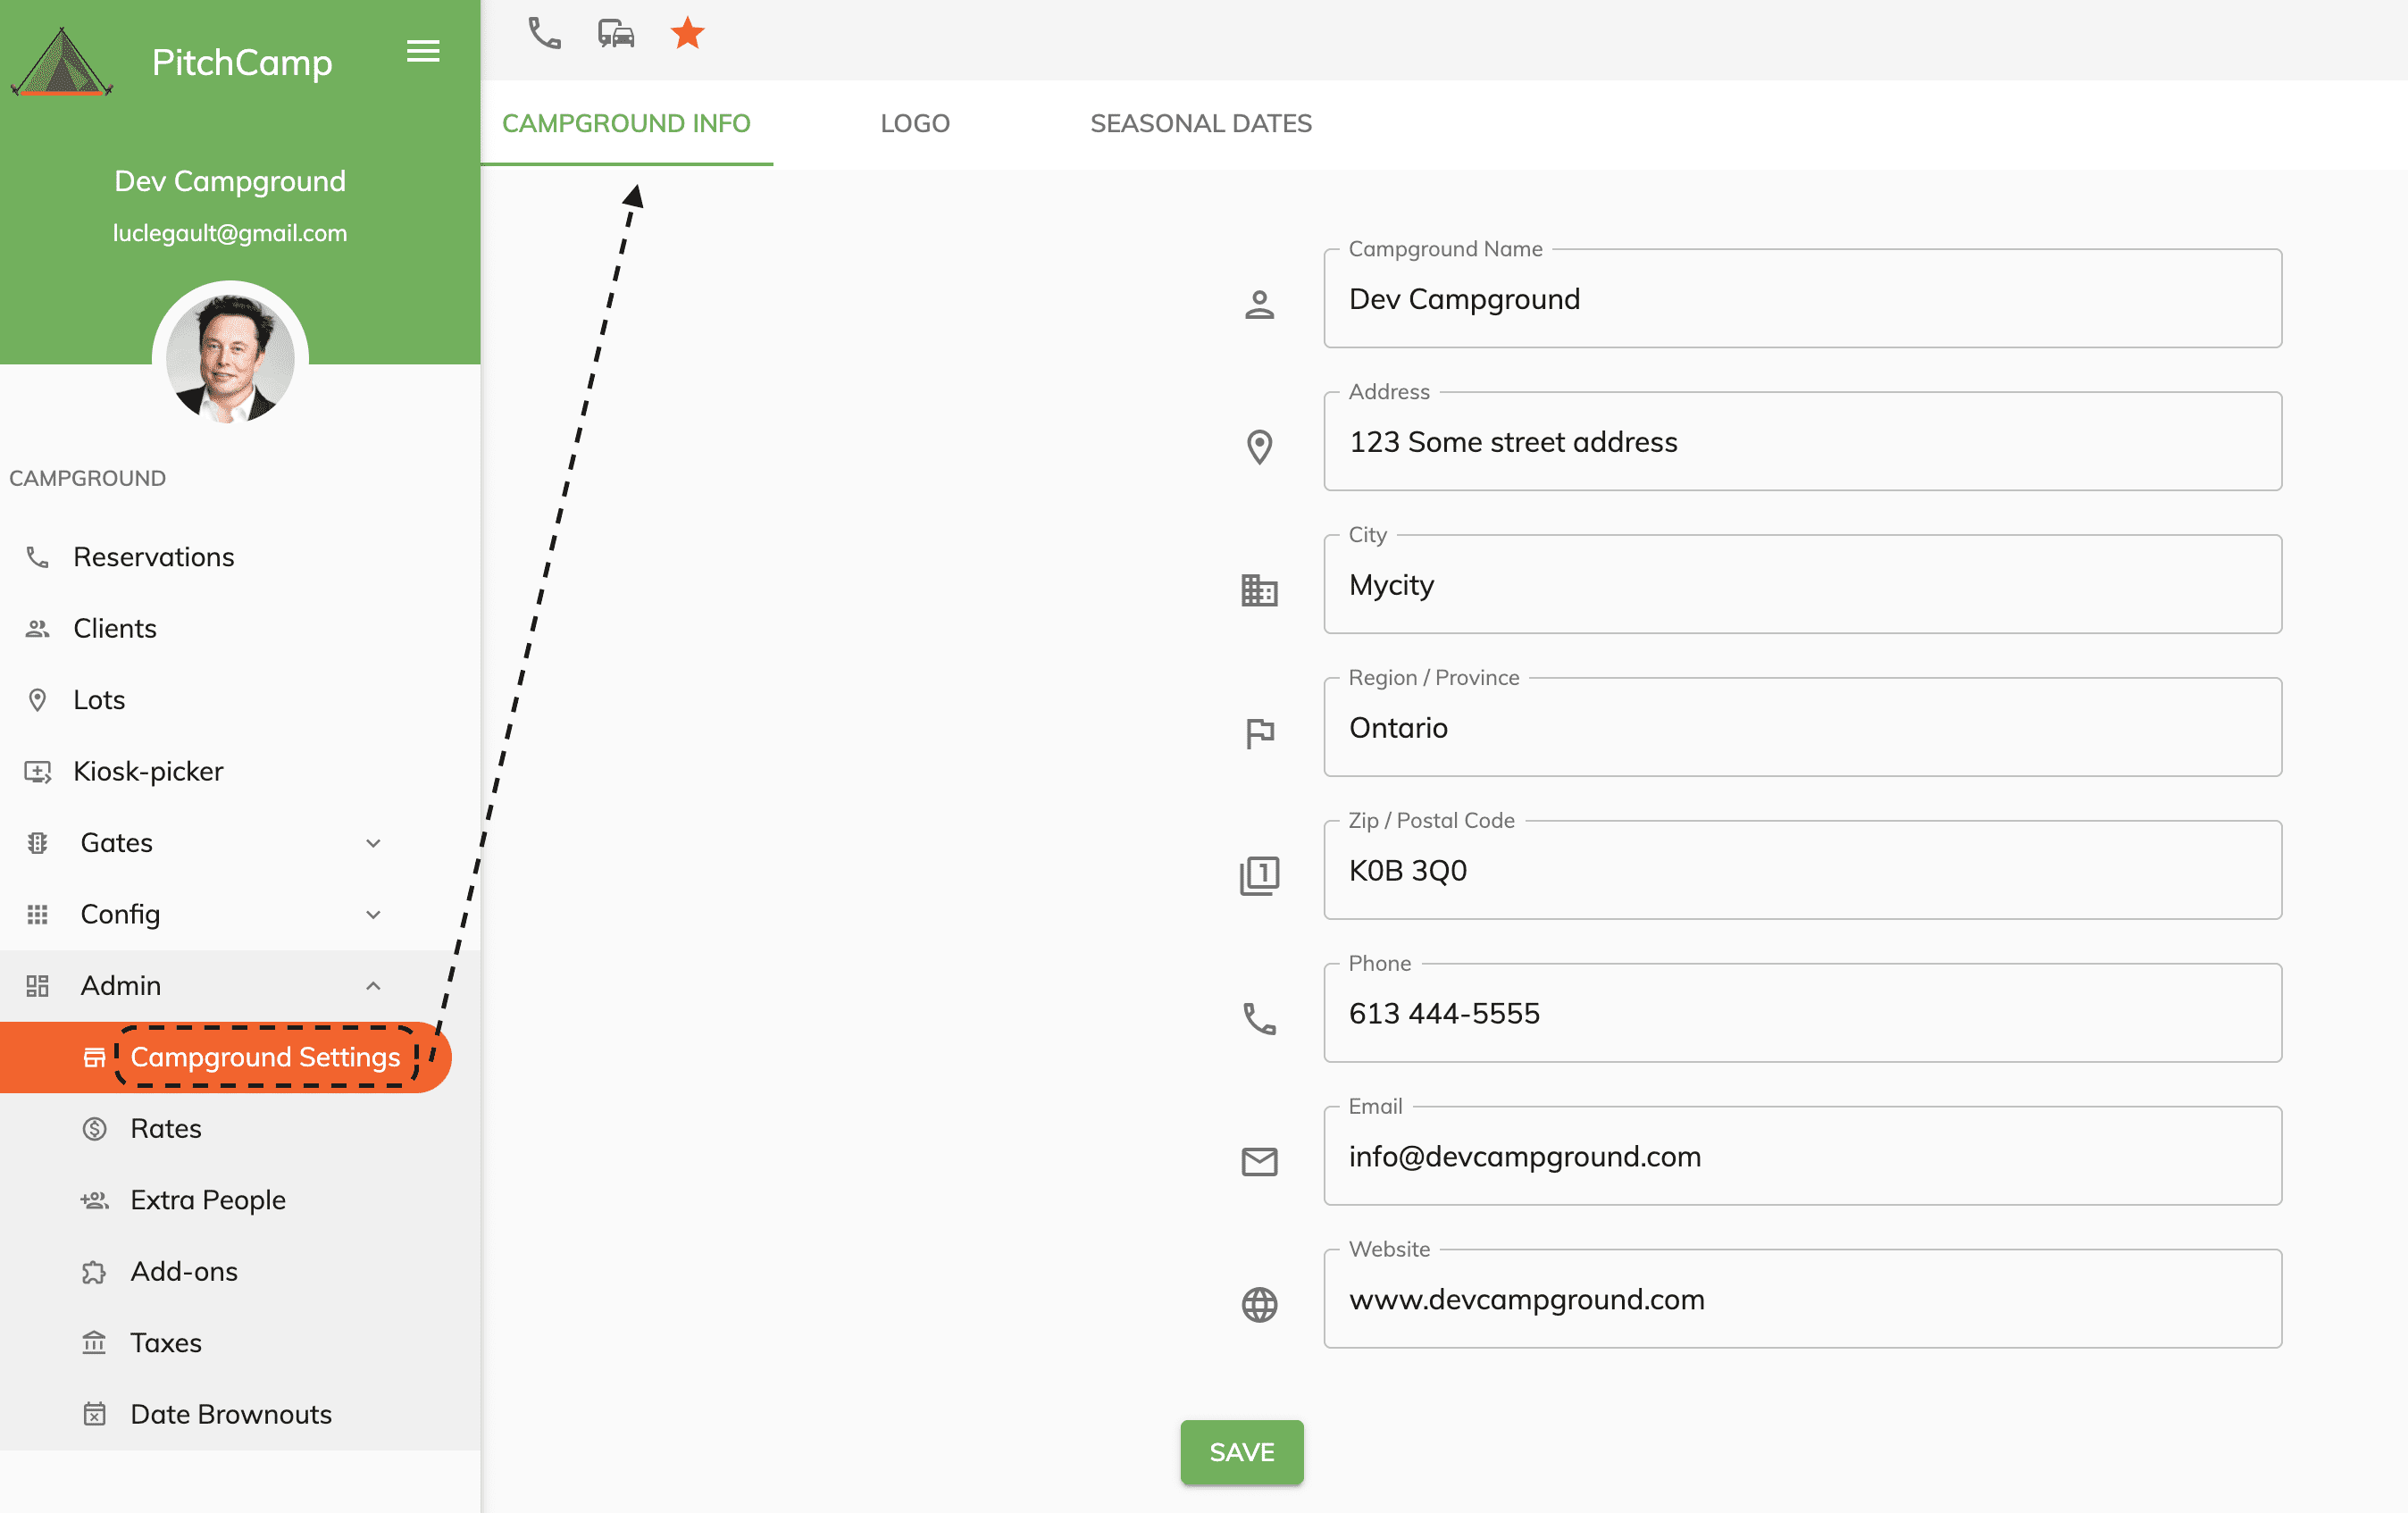Image resolution: width=2408 pixels, height=1513 pixels.
Task: Open the RV and car shortcut in the top toolbar
Action: [616, 34]
